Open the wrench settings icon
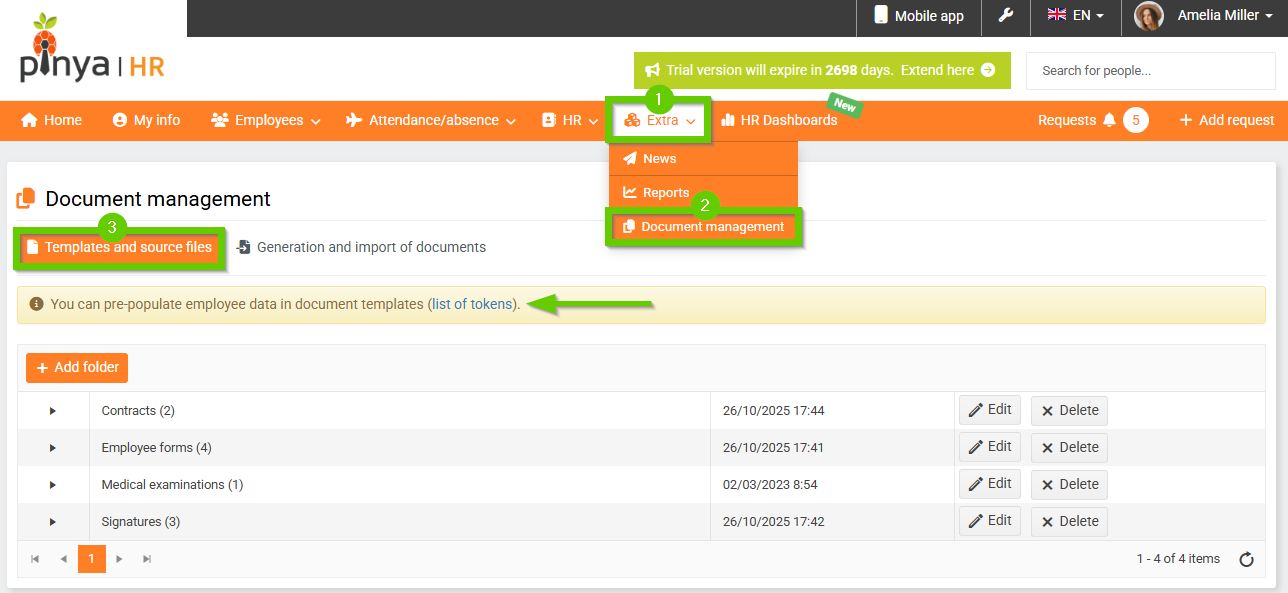 click(x=1005, y=15)
